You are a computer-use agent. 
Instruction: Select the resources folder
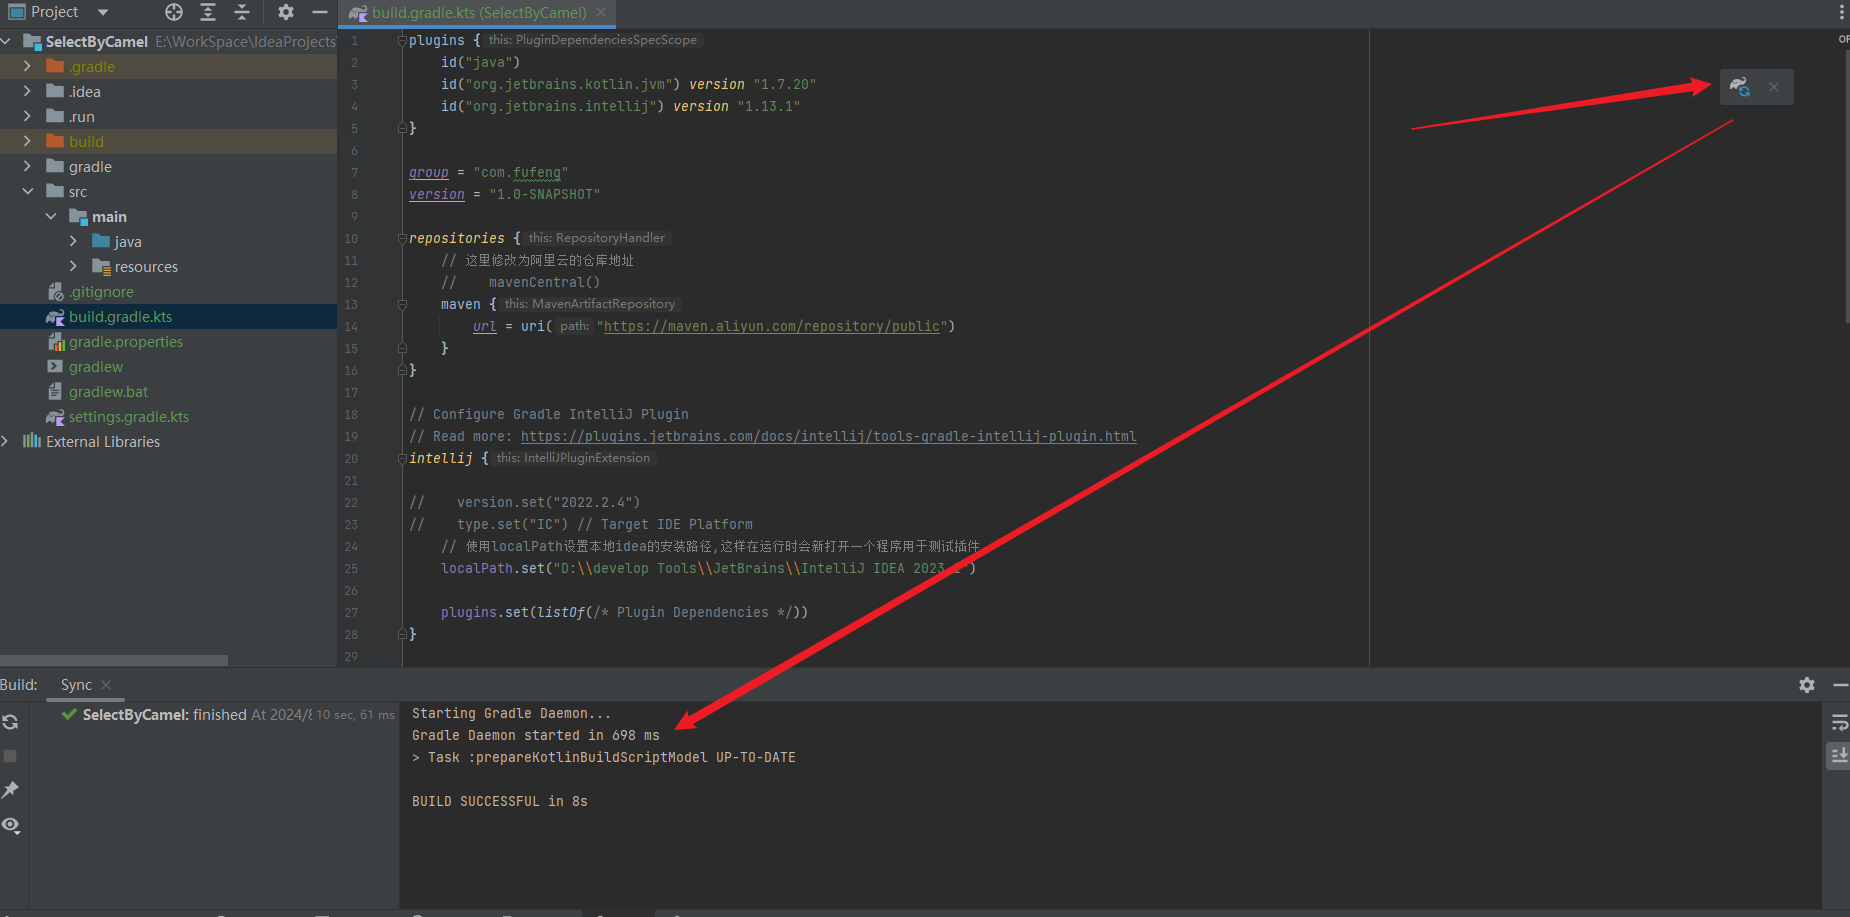tap(146, 266)
